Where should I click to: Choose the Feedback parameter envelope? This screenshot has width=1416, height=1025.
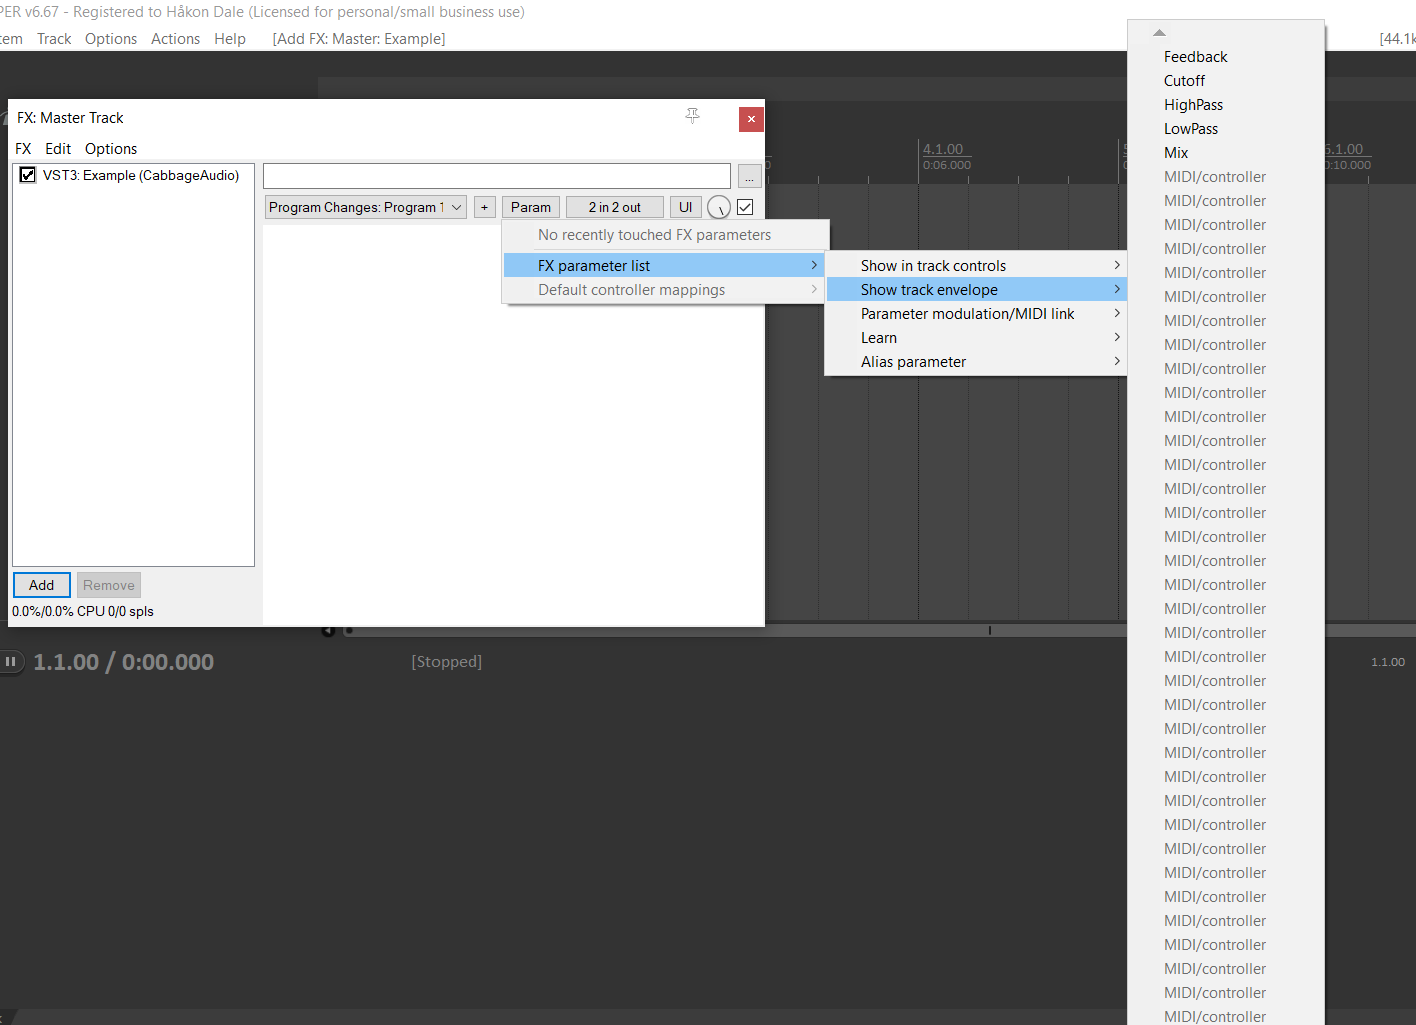tap(1195, 57)
